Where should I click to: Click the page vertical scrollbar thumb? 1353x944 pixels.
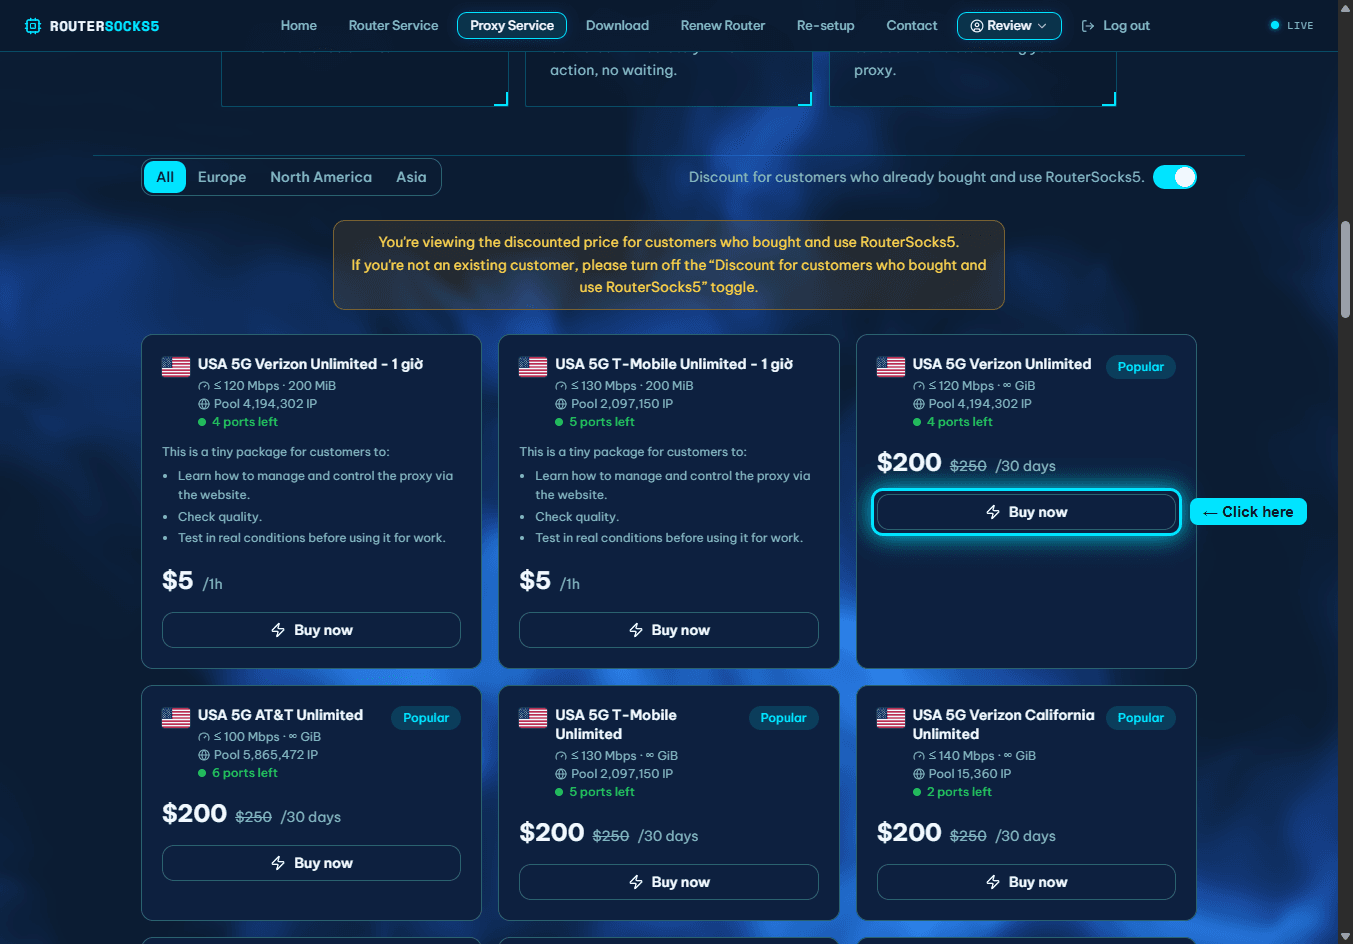click(1346, 270)
